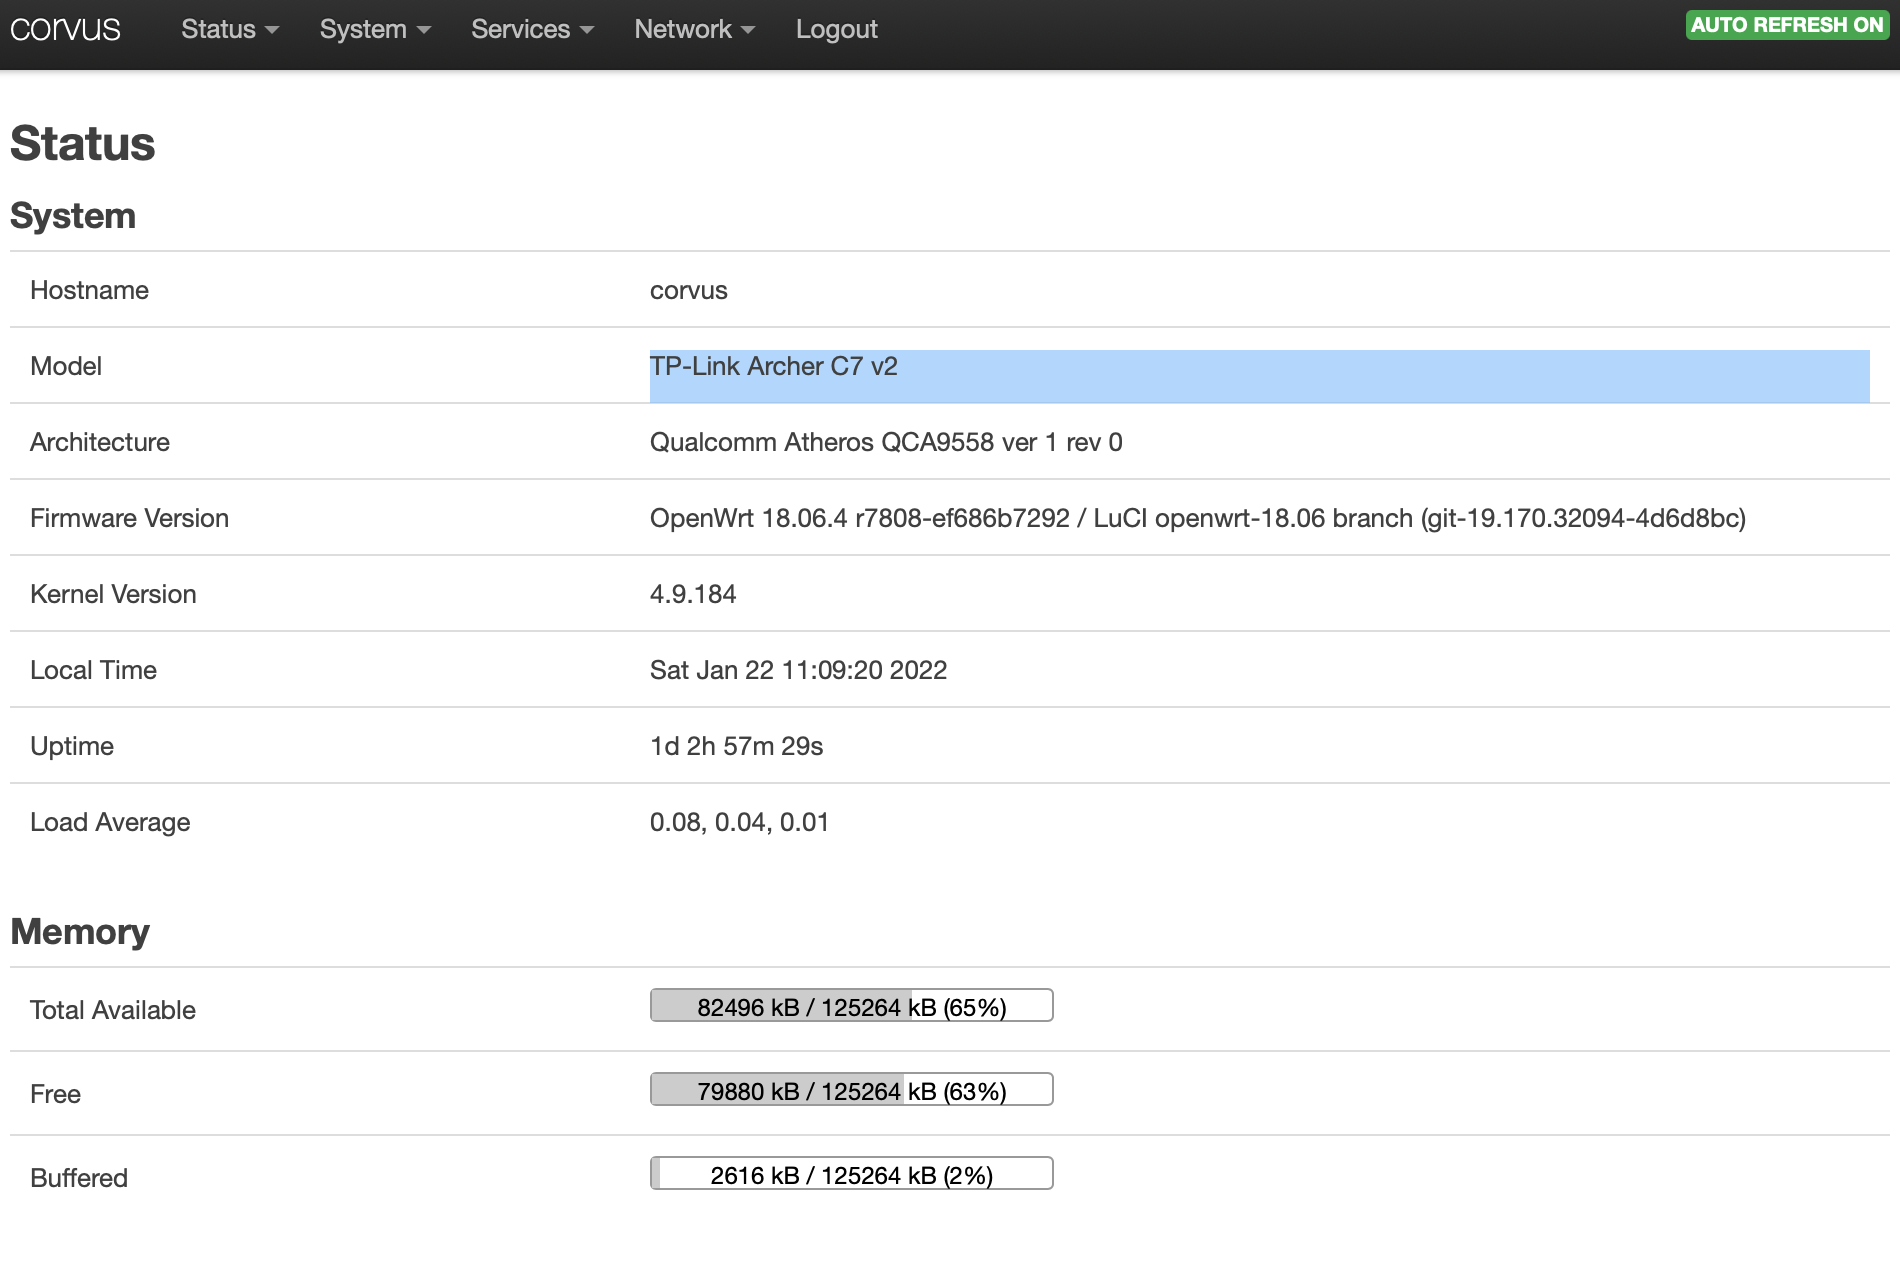Click the Free memory progress bar
Image resolution: width=1900 pixels, height=1266 pixels.
click(x=852, y=1090)
